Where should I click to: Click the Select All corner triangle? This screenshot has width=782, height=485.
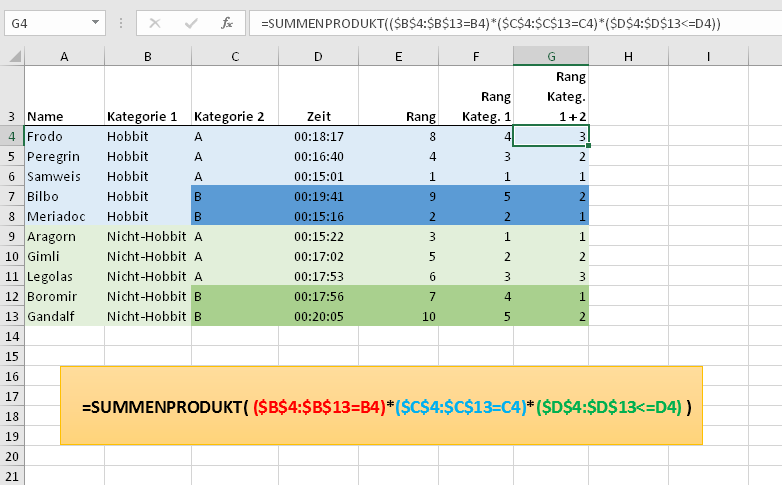point(12,57)
